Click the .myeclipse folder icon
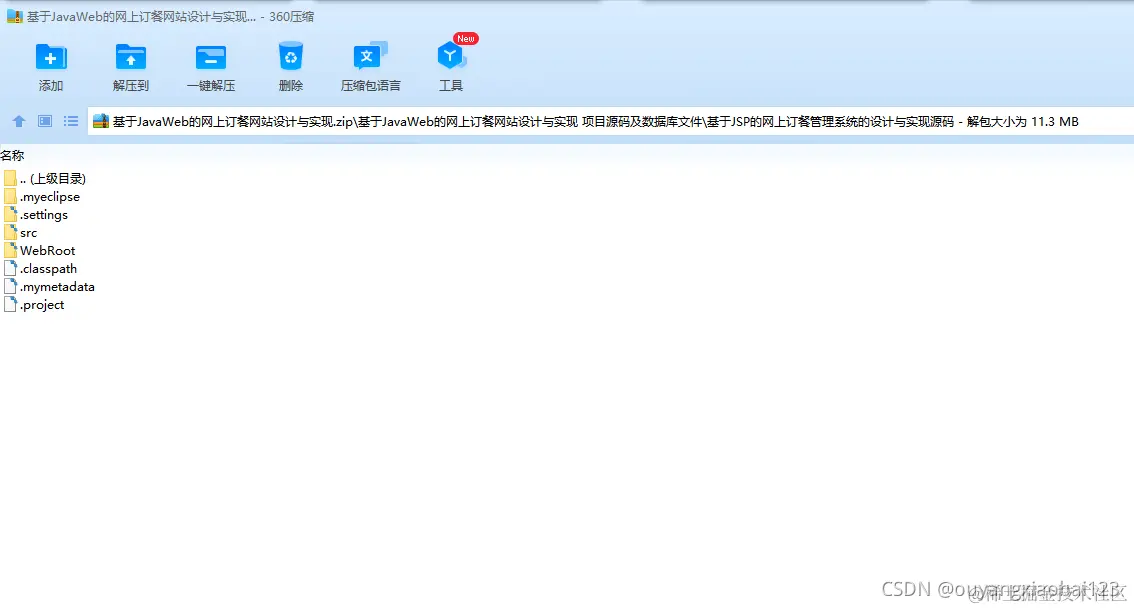Screen dimensions: 1134x610 10,197
